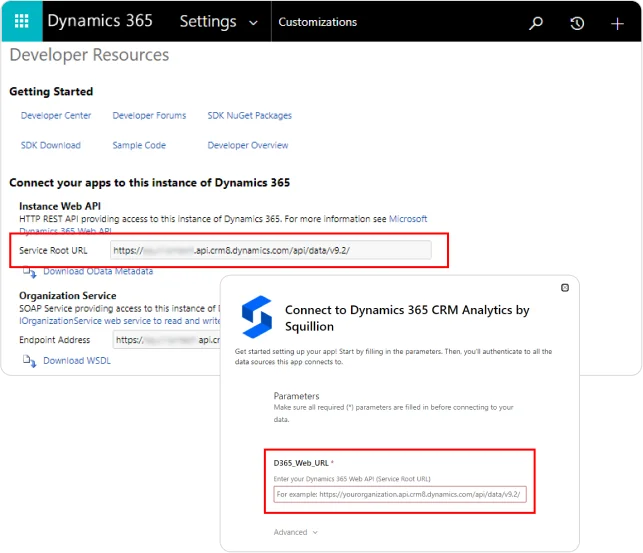Open SDK Download link
643x553 pixels.
pos(51,145)
